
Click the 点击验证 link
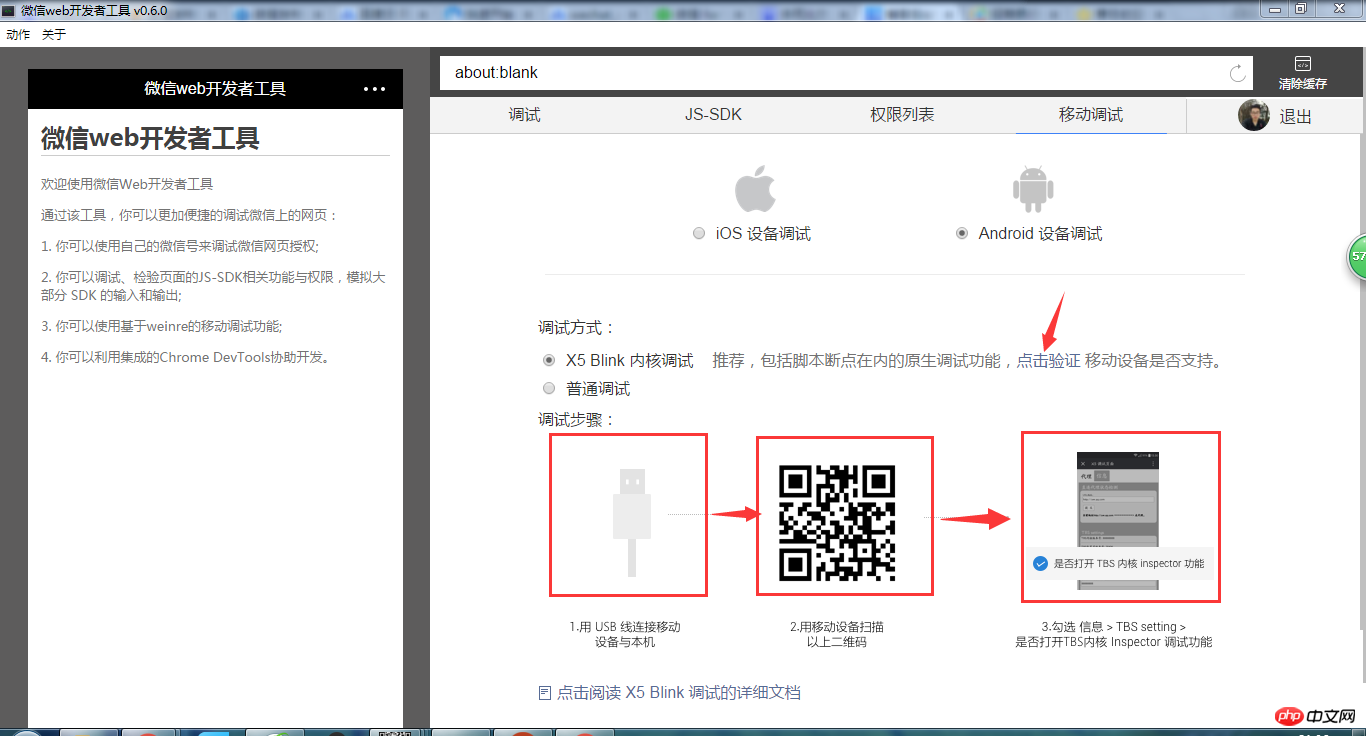[x=1048, y=360]
